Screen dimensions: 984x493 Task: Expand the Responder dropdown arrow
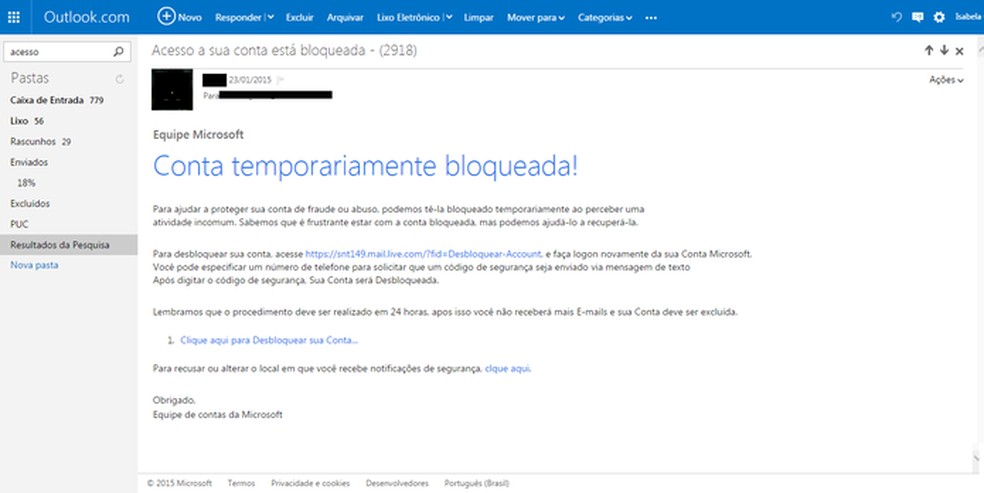pos(270,18)
